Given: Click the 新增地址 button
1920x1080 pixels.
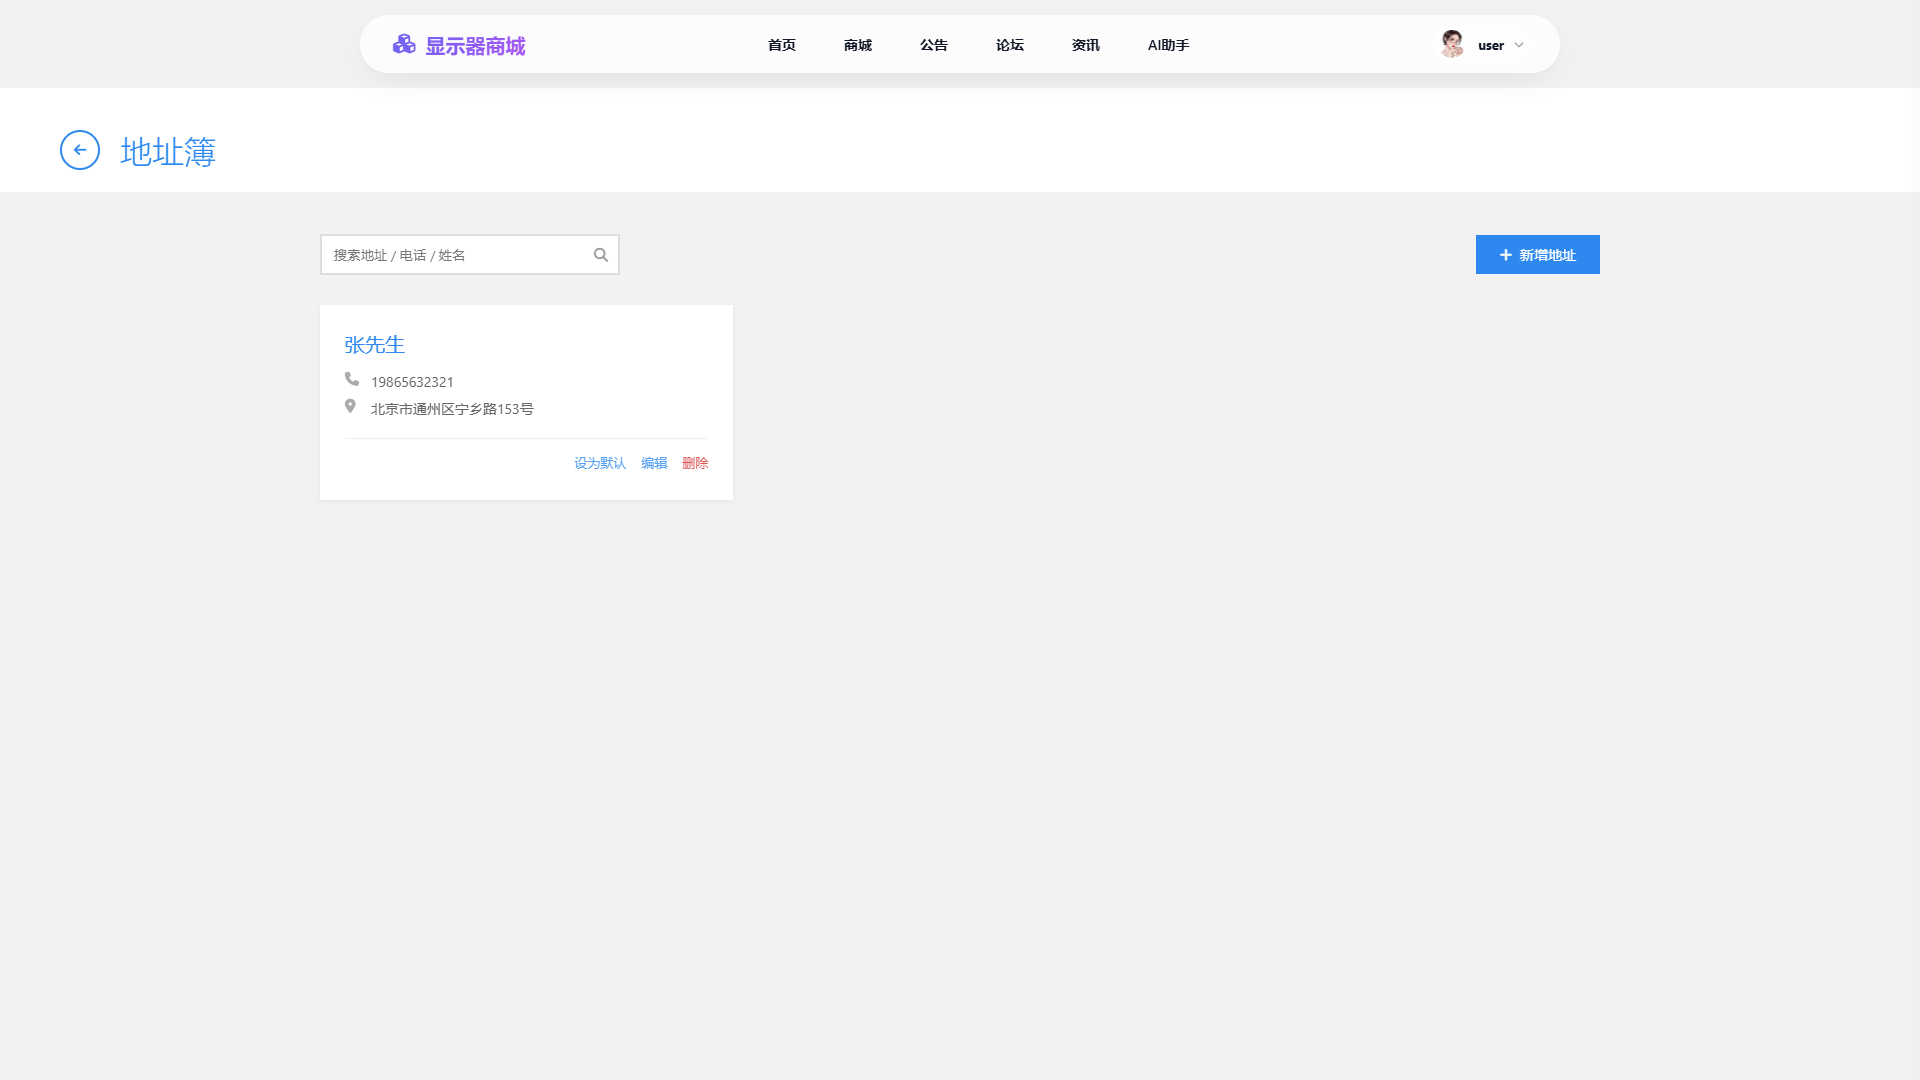Looking at the screenshot, I should [1538, 255].
